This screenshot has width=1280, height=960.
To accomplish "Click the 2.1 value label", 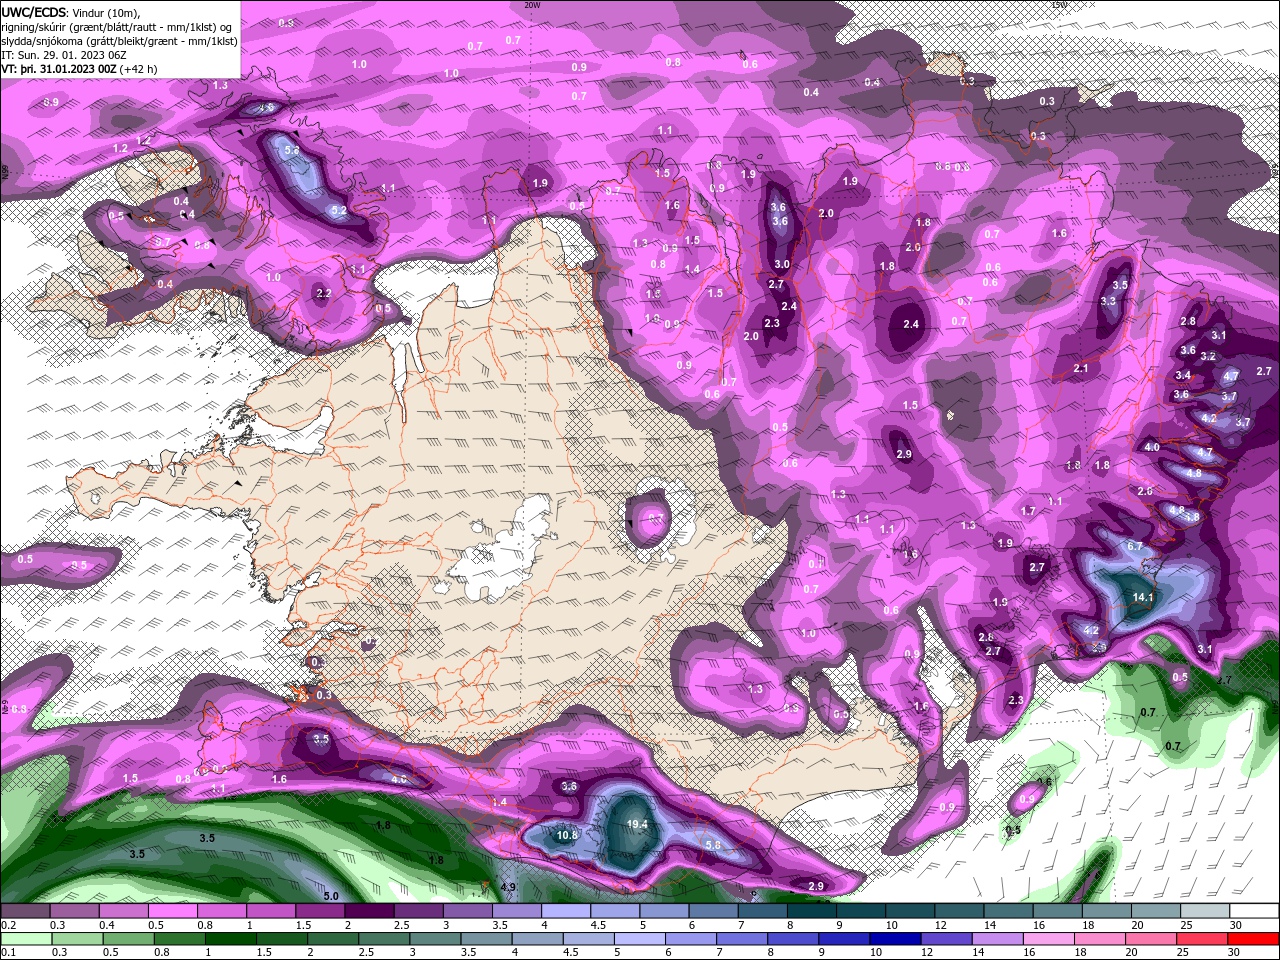I will point(1080,369).
